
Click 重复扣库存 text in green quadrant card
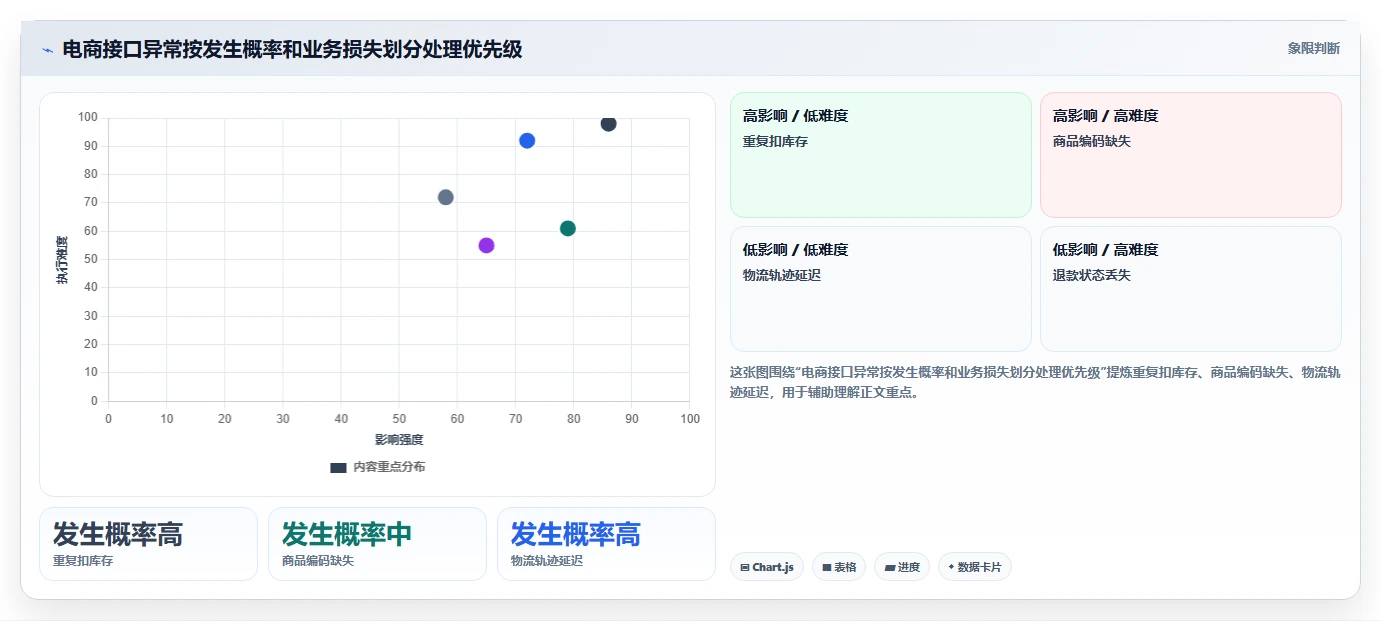click(x=775, y=142)
